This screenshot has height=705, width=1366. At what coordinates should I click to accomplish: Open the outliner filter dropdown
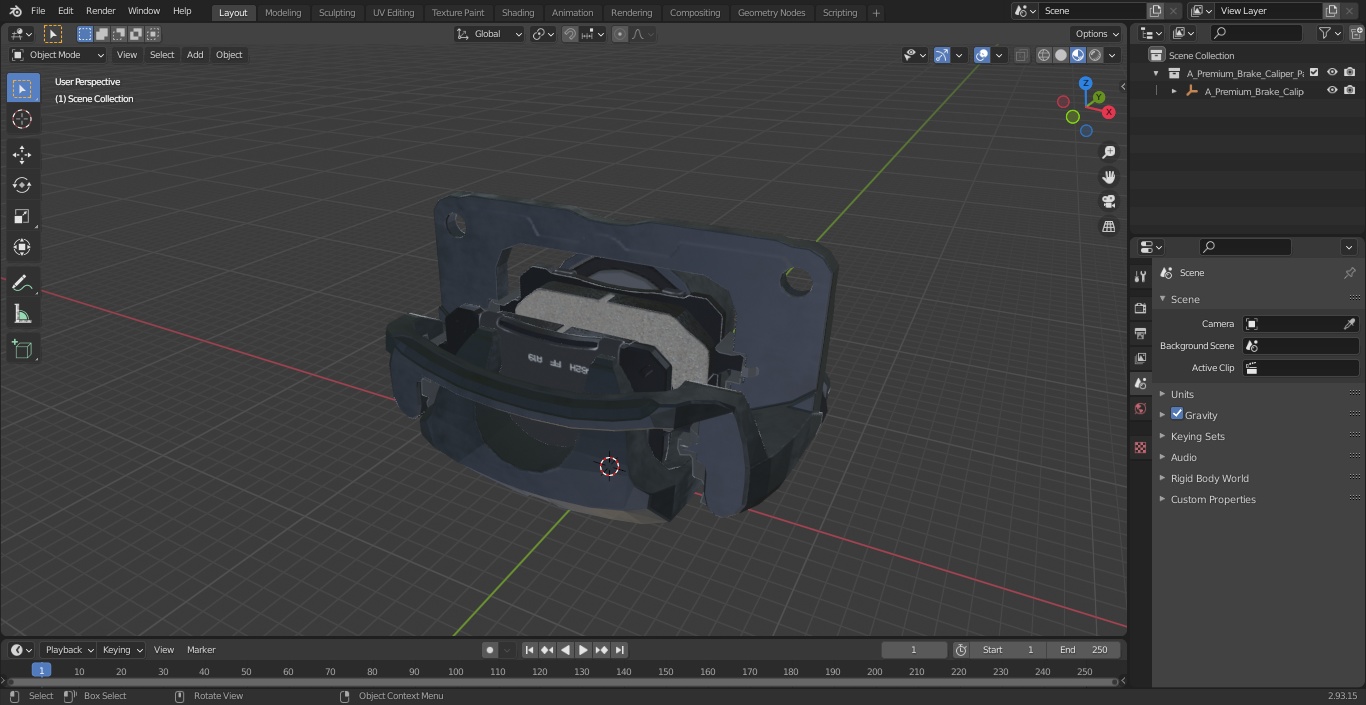point(1329,33)
